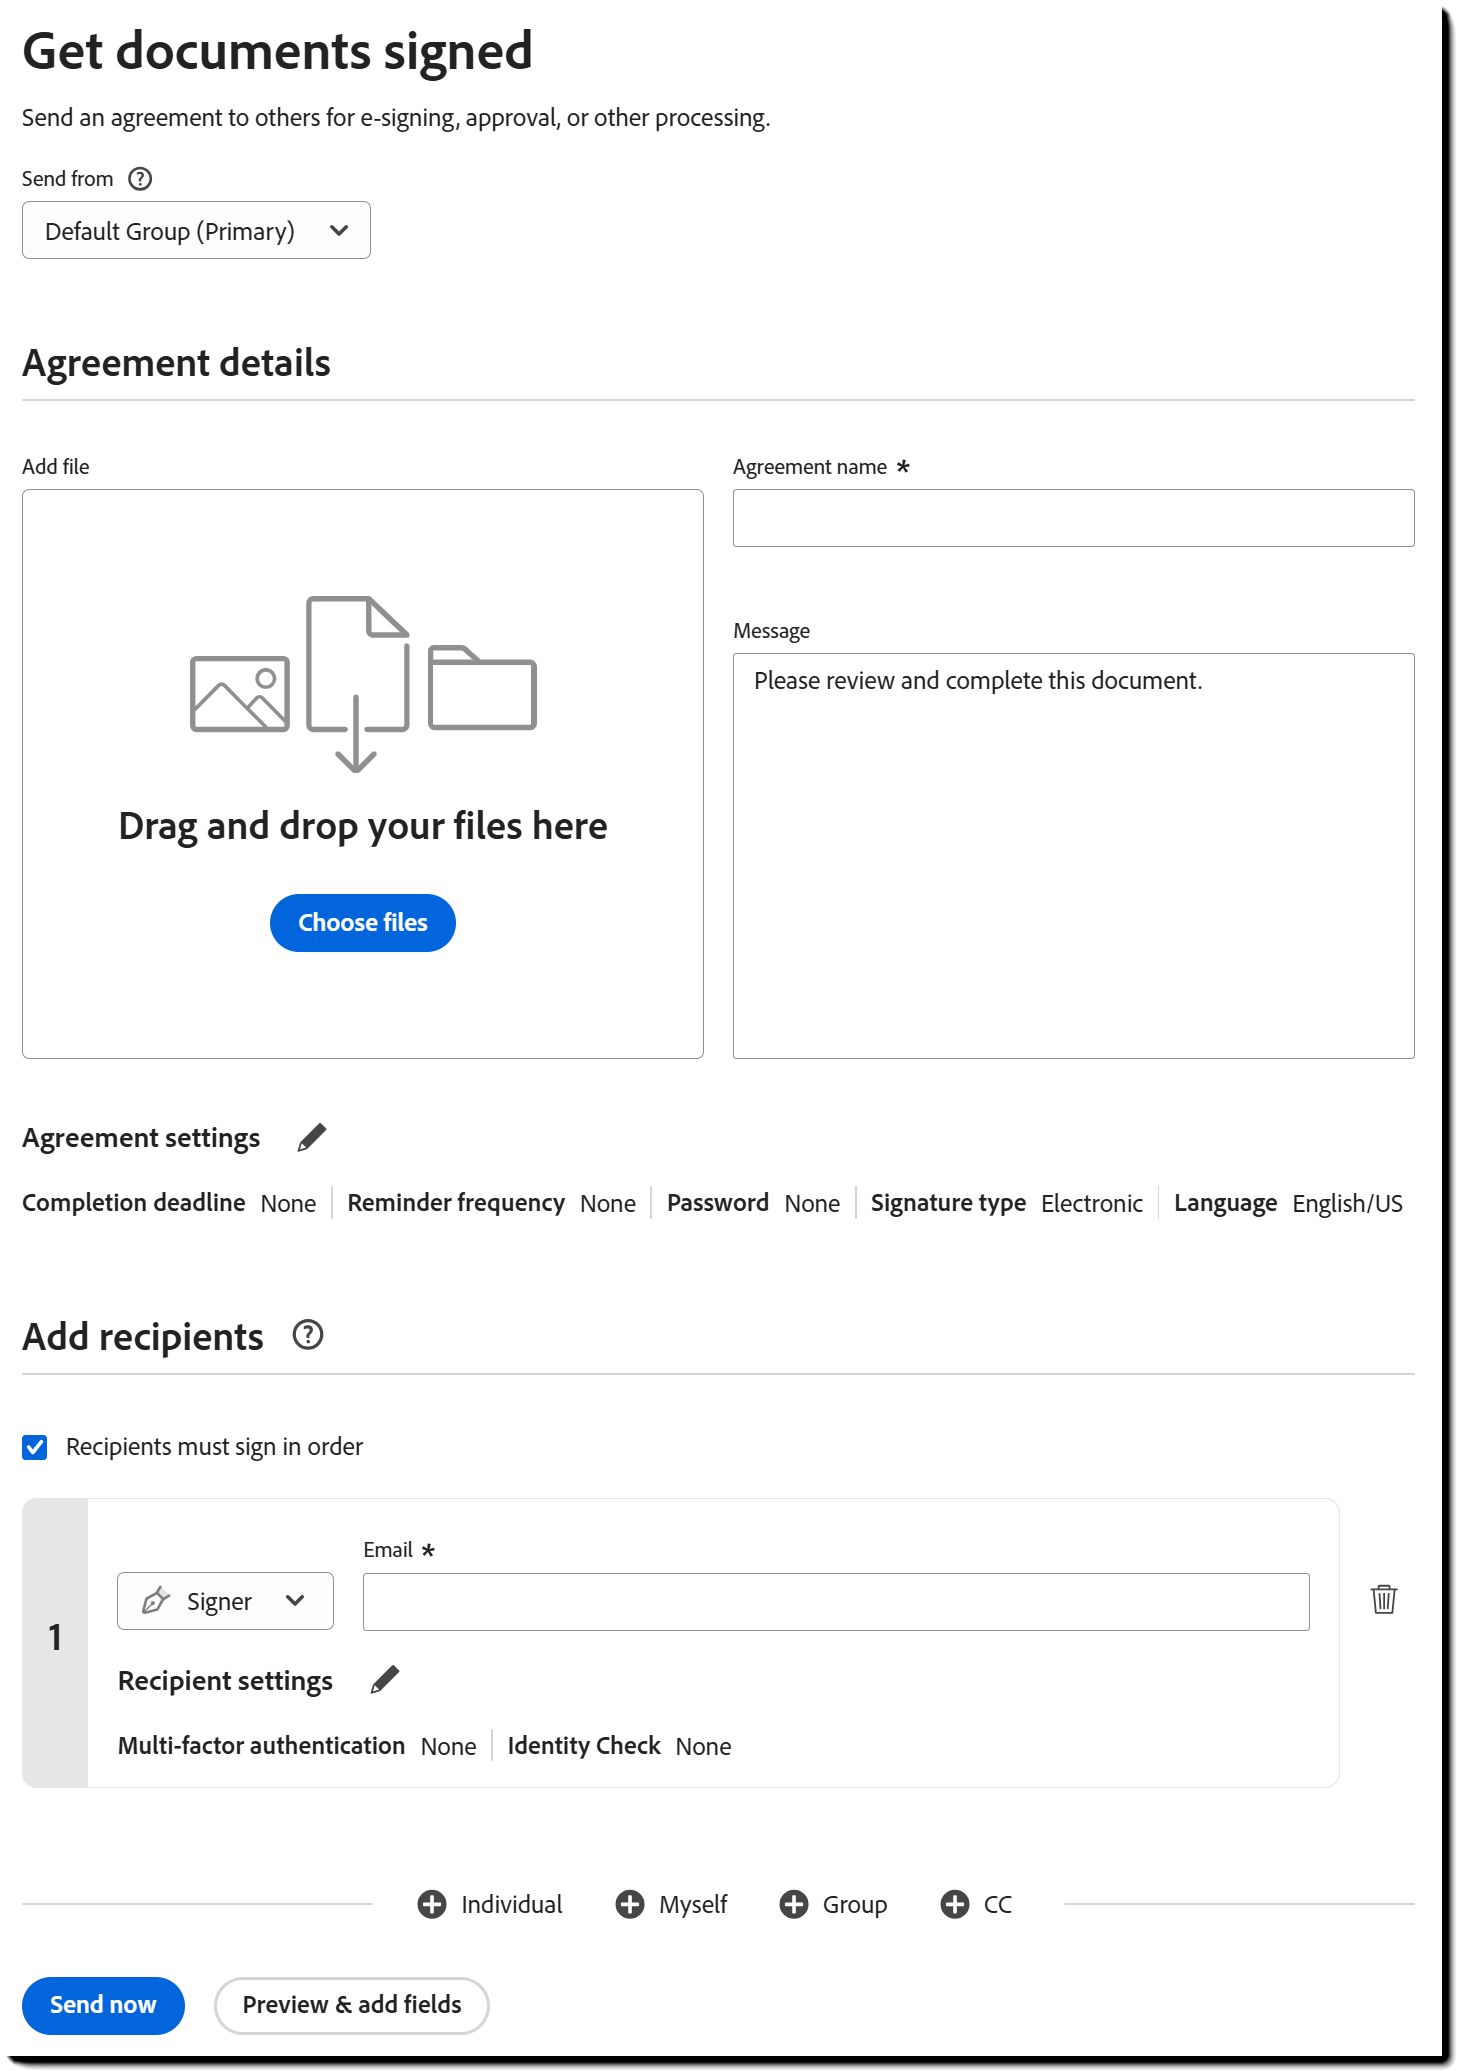Viewport: 1457px width, 2071px height.
Task: Click into the Message text area
Action: tap(1073, 855)
